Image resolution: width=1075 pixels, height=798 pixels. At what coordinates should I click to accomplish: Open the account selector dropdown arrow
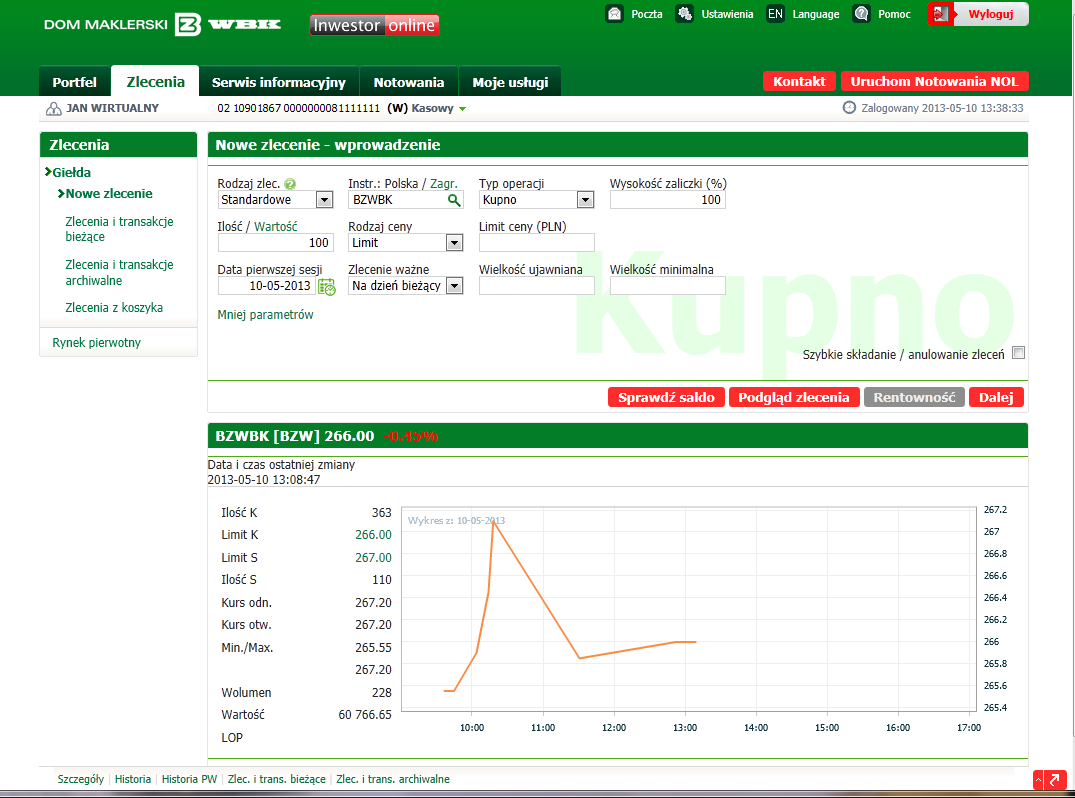point(463,109)
